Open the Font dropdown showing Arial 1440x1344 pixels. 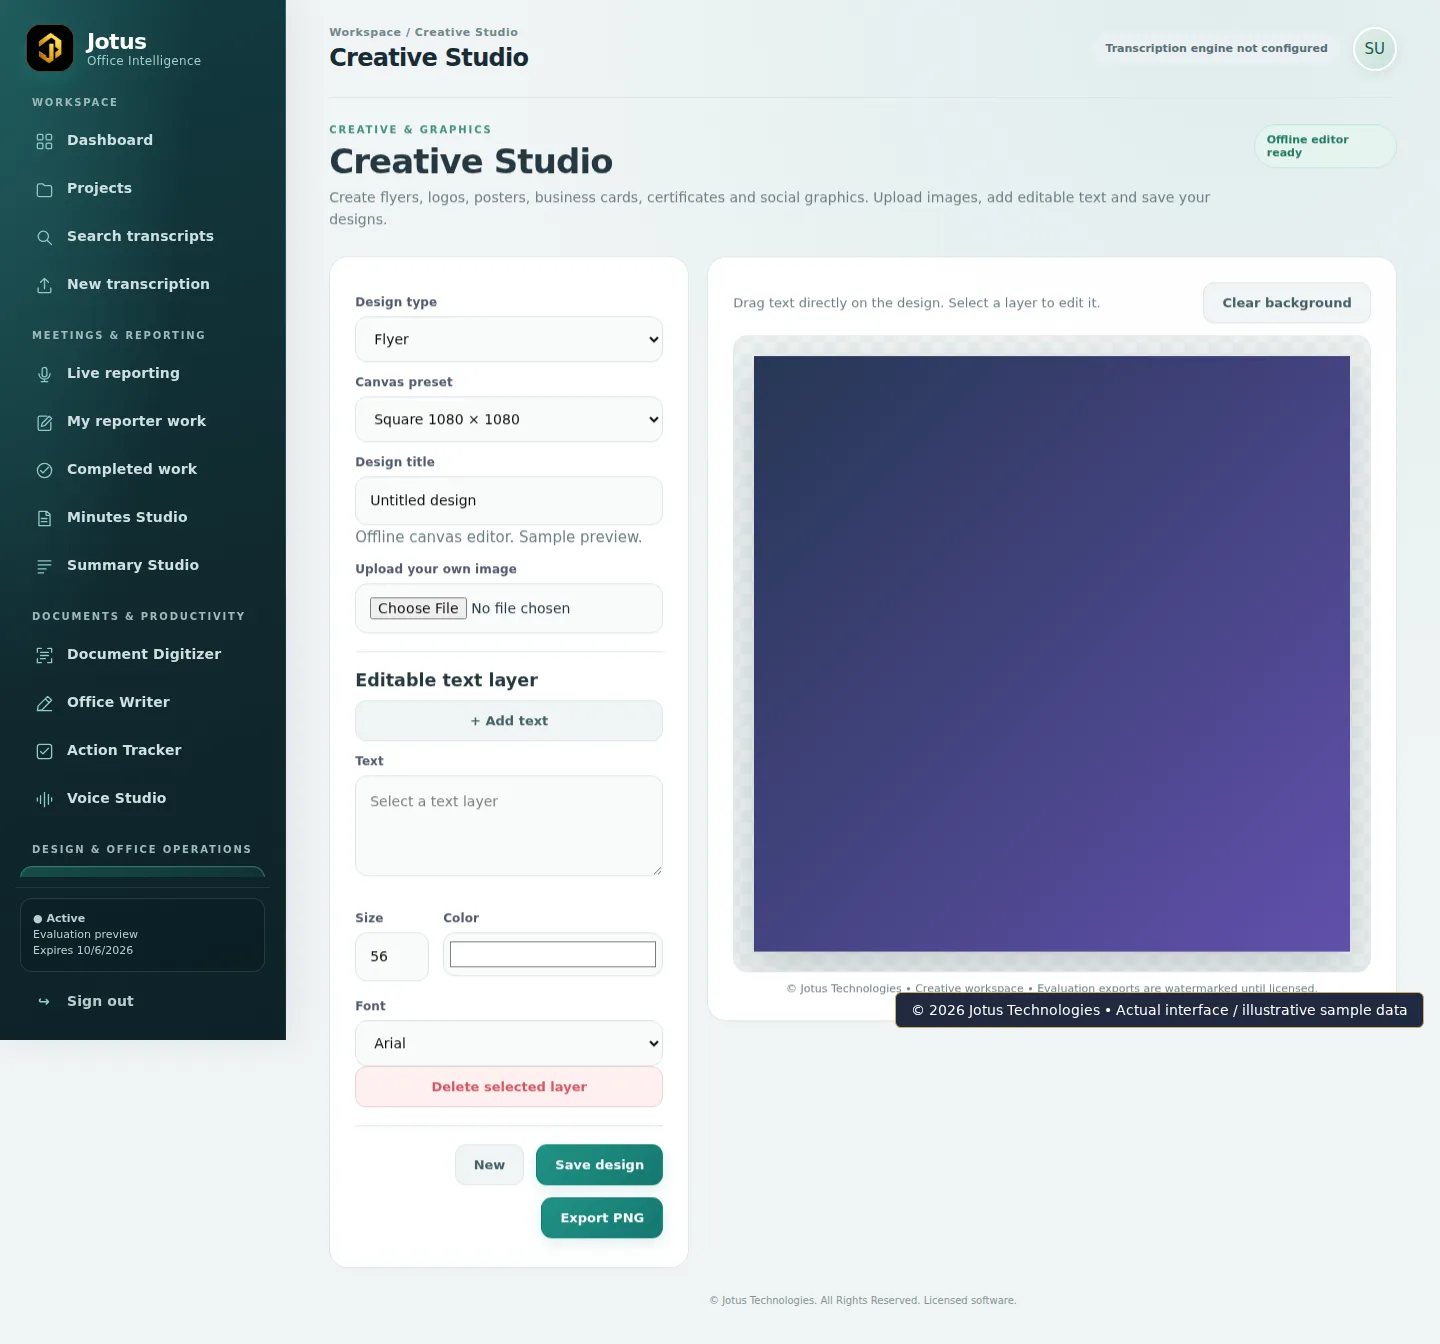coord(509,1043)
